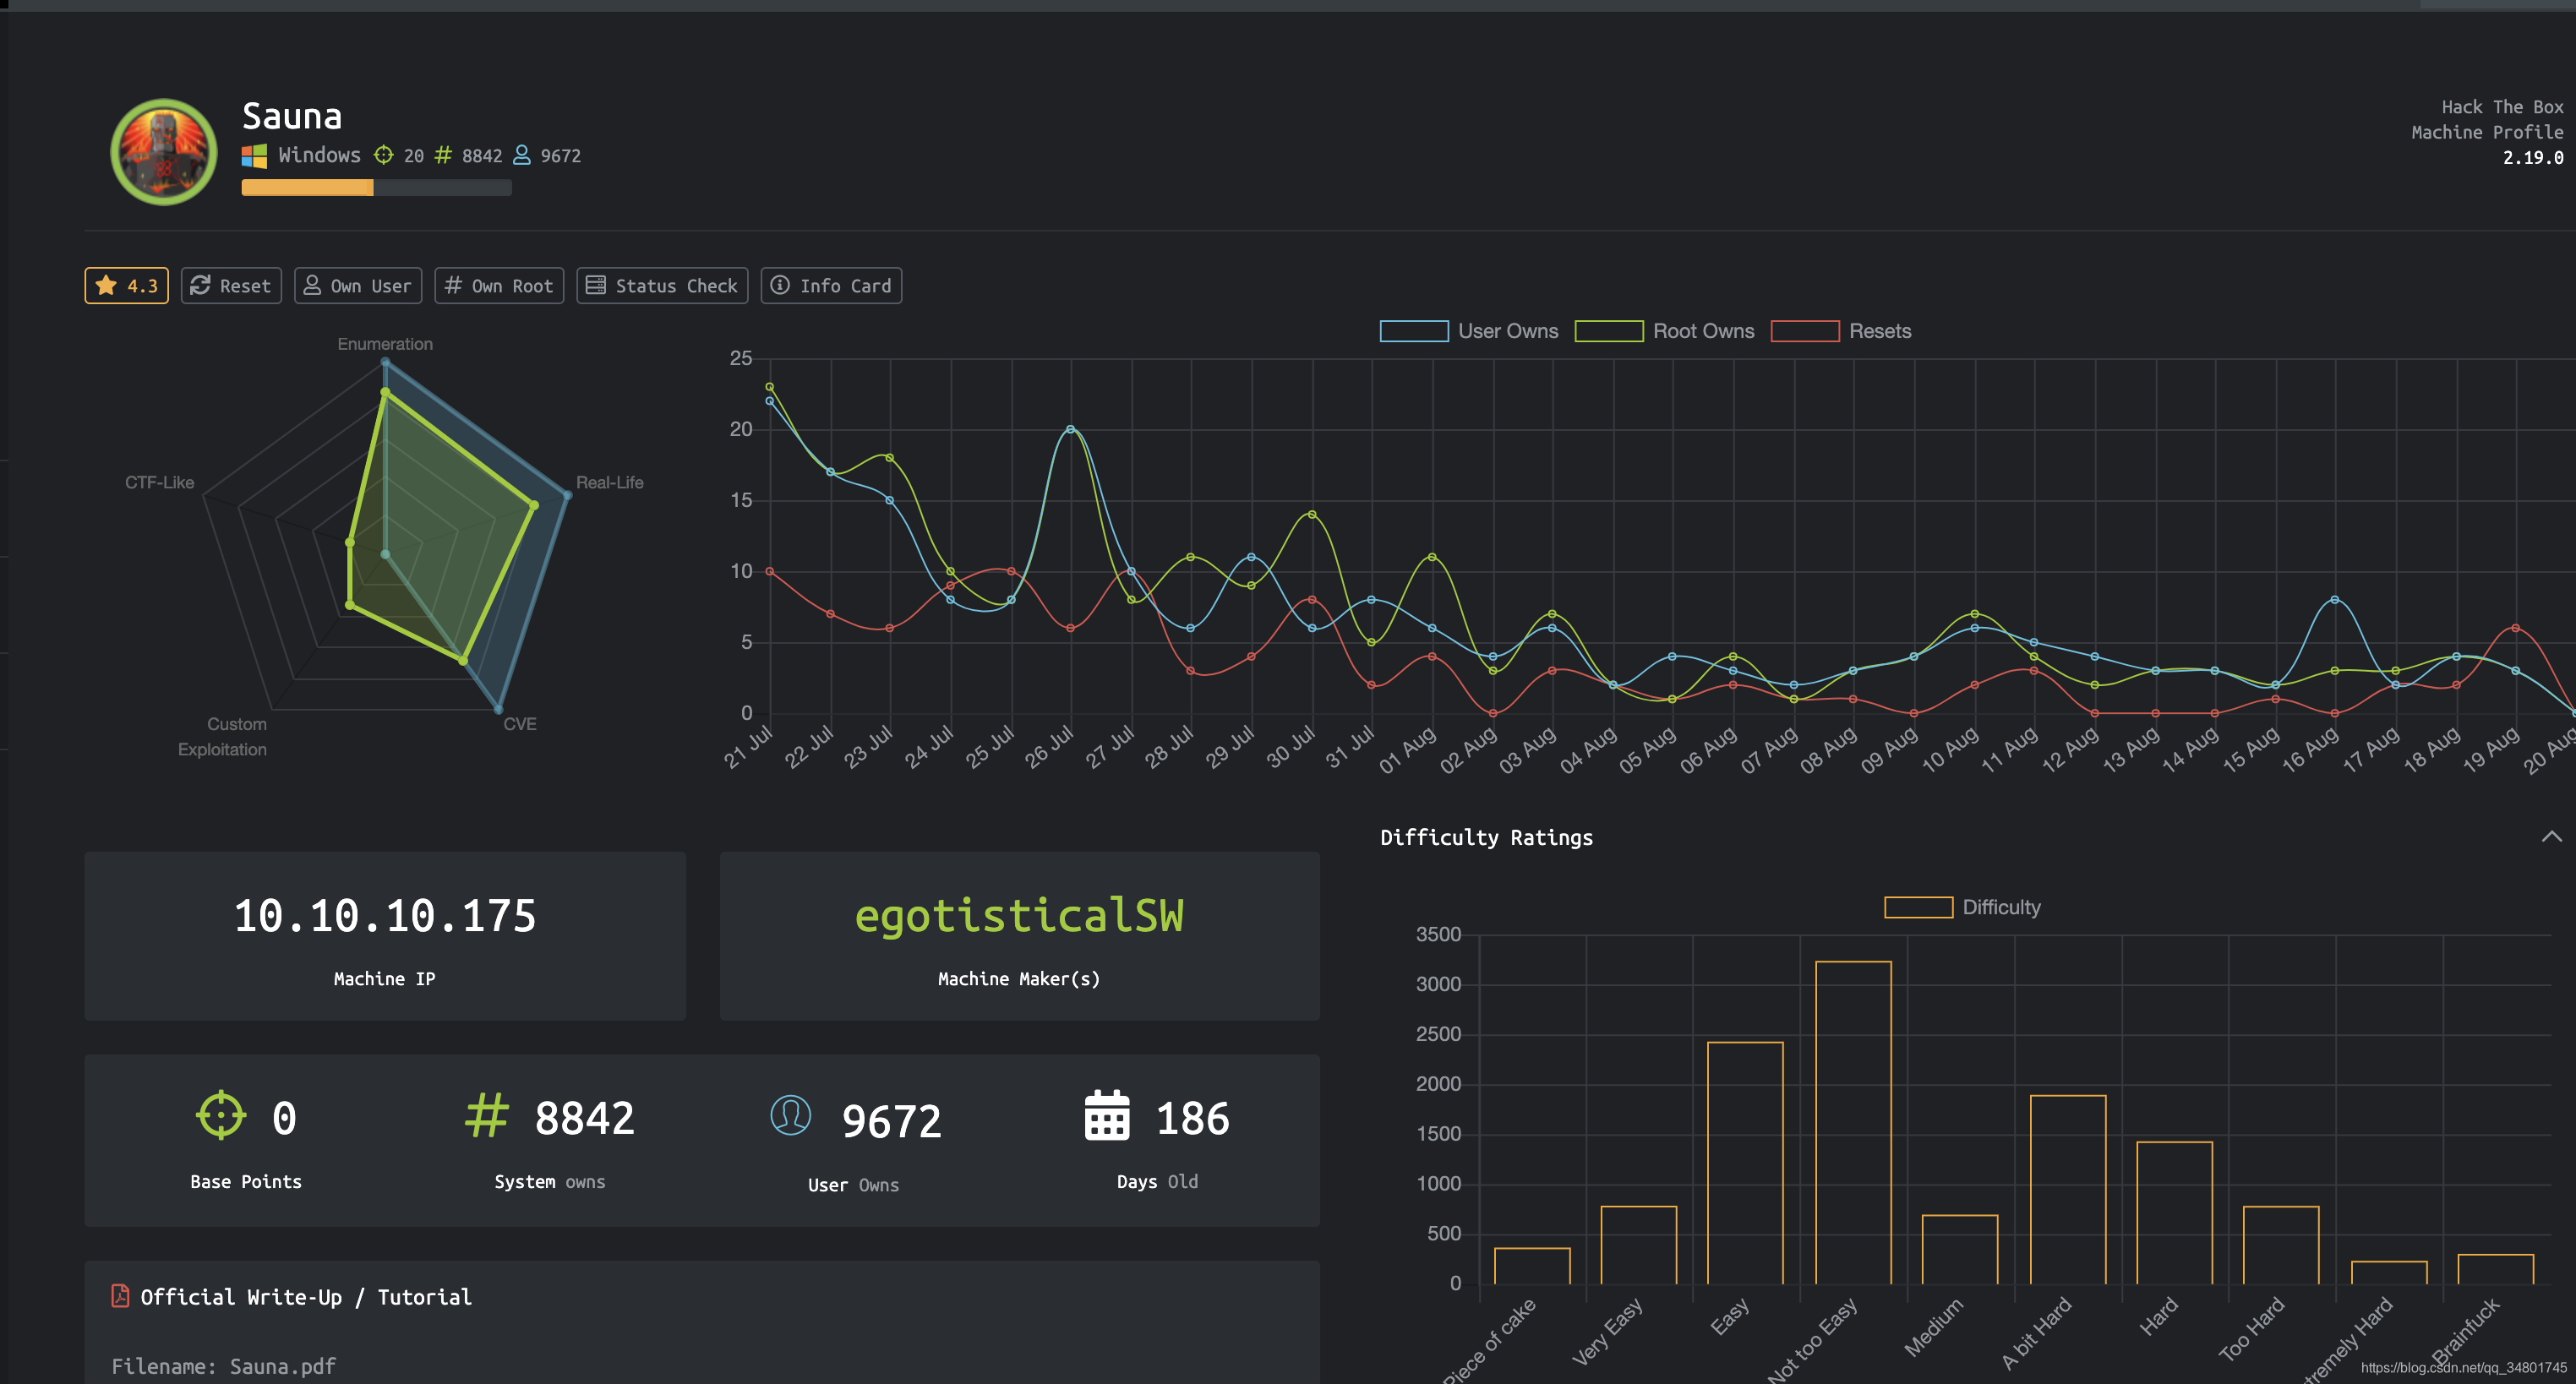2576x1384 pixels.
Task: Submit flag with Own Root button
Action: coord(499,286)
